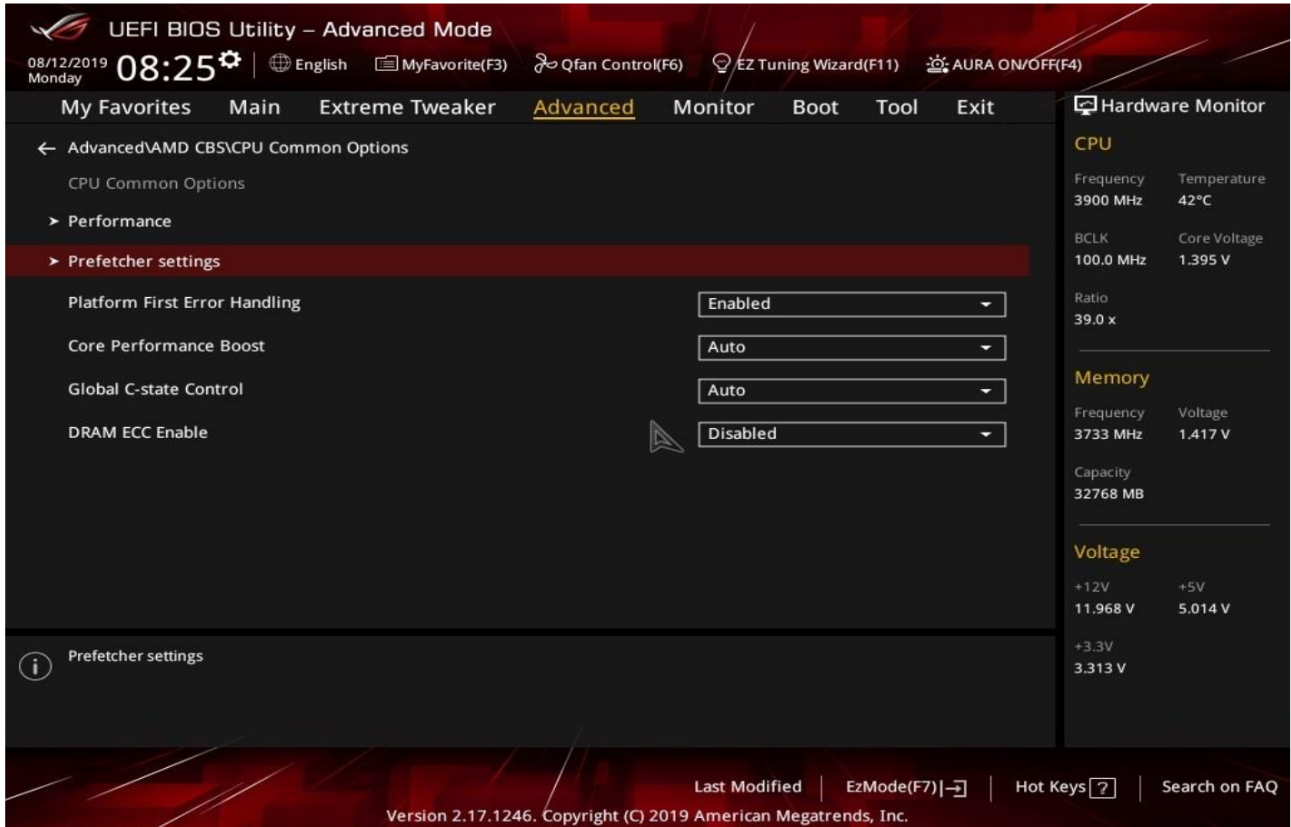Click Last Modified button
1291x827 pixels.
tap(747, 787)
